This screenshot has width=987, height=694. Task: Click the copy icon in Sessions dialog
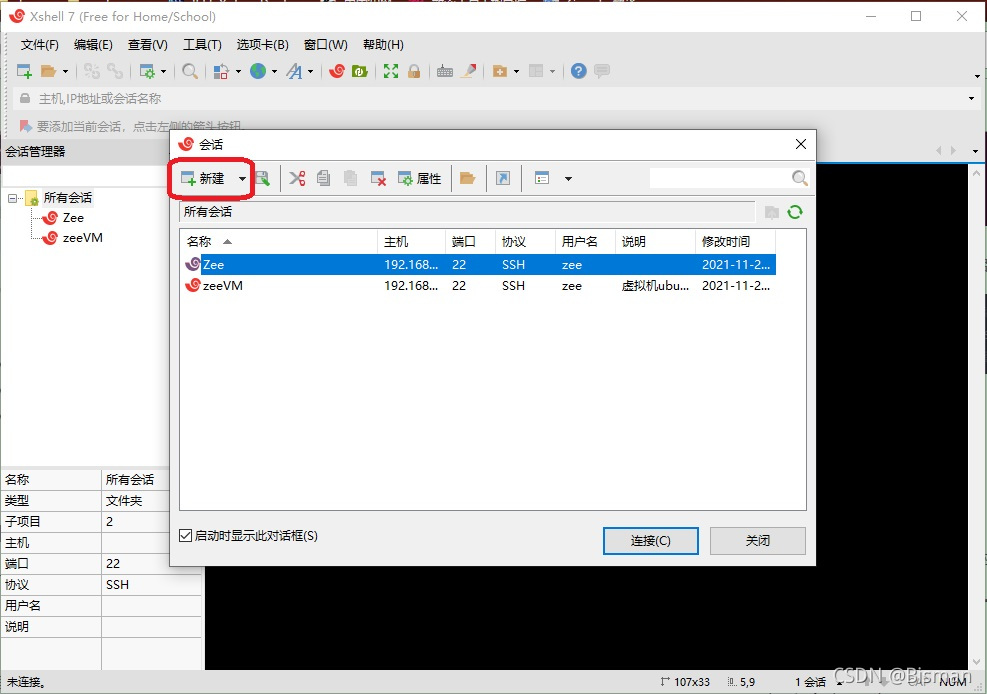click(324, 178)
